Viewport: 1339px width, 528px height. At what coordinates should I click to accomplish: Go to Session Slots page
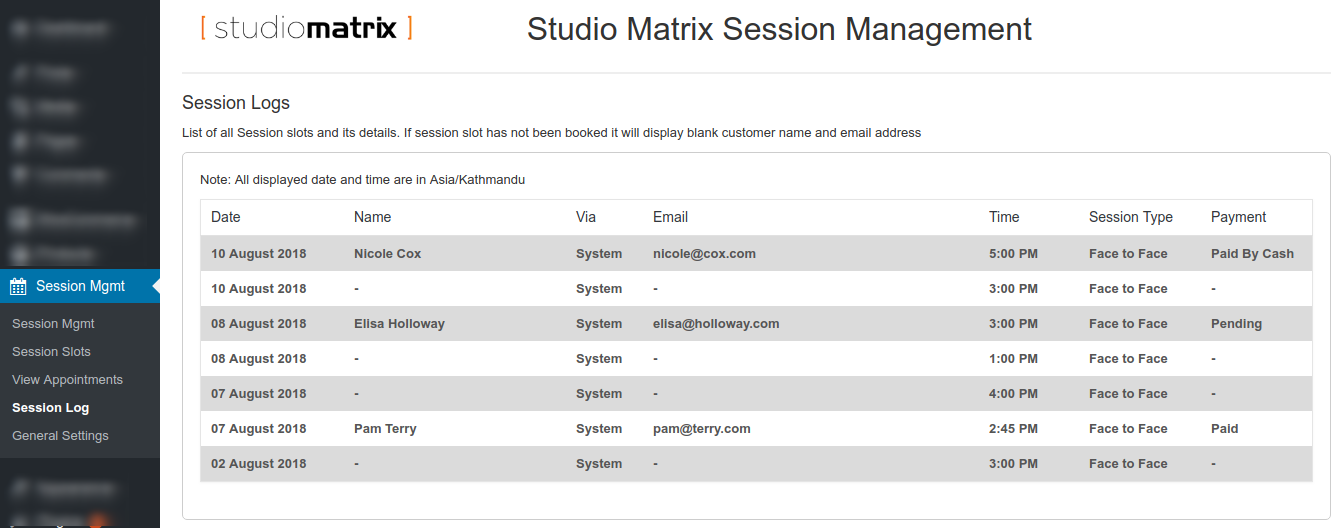pos(51,352)
